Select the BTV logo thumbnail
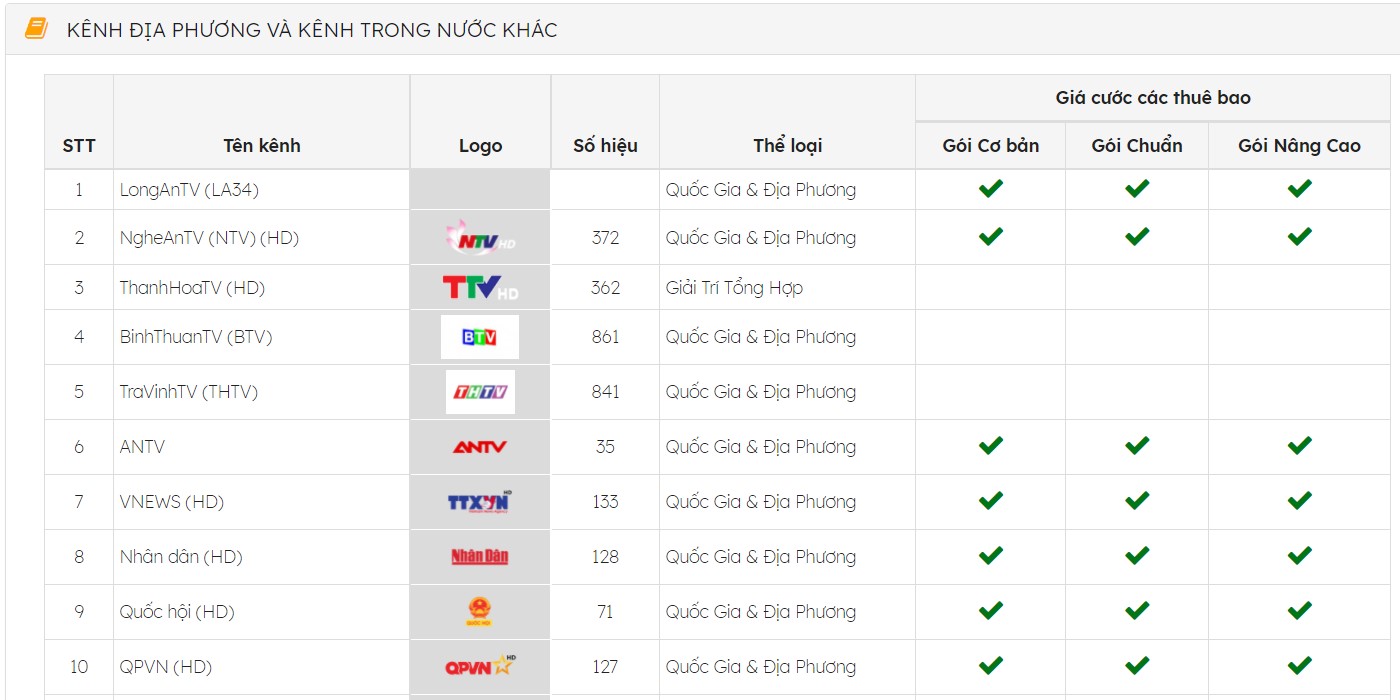This screenshot has width=1400, height=700. click(x=480, y=337)
